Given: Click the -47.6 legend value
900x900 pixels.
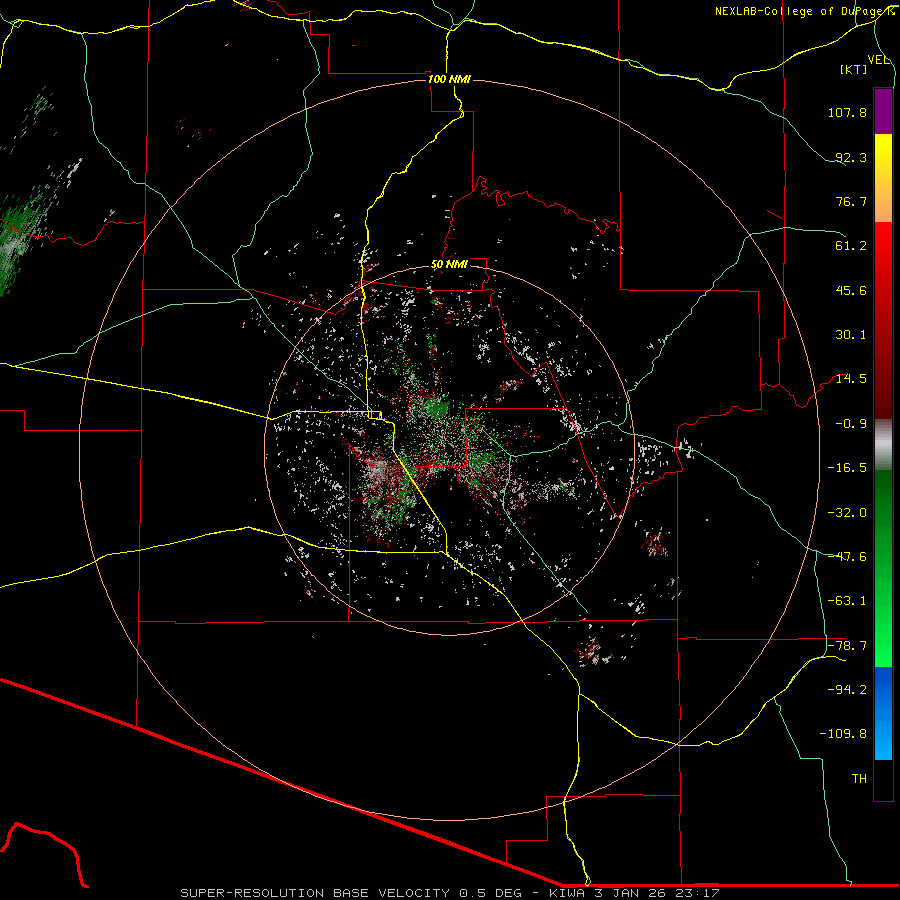Looking at the screenshot, I should tap(847, 557).
